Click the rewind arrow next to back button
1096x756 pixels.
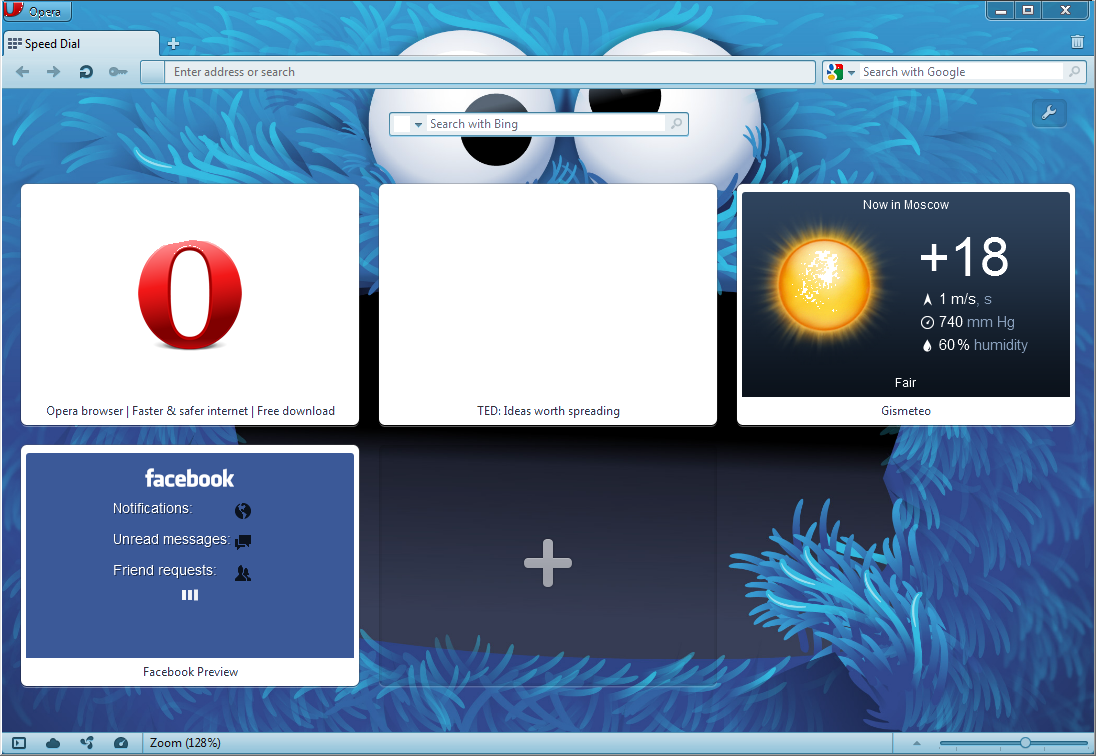[x=85, y=71]
